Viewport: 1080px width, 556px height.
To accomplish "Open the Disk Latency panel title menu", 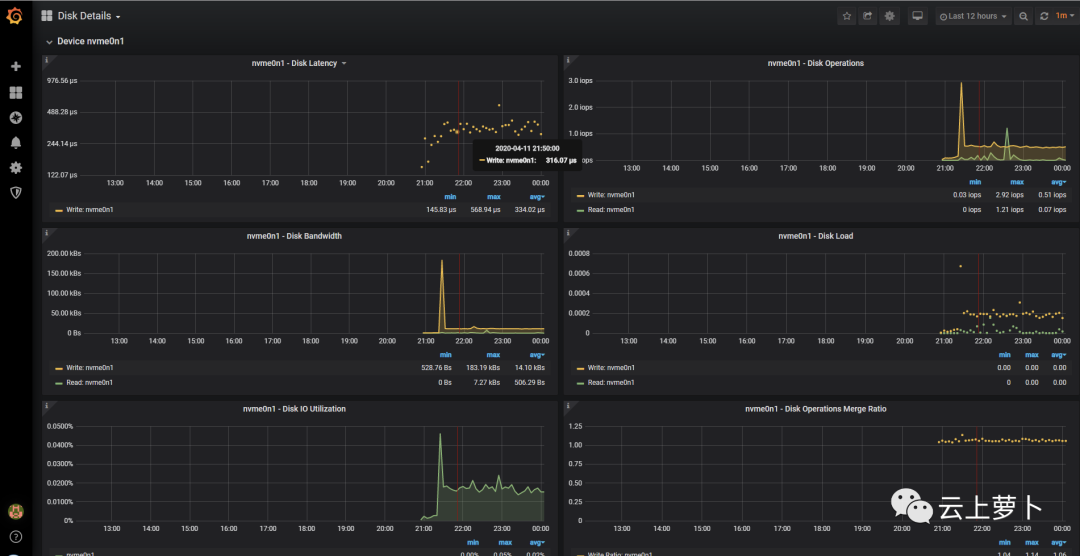I will 299,63.
